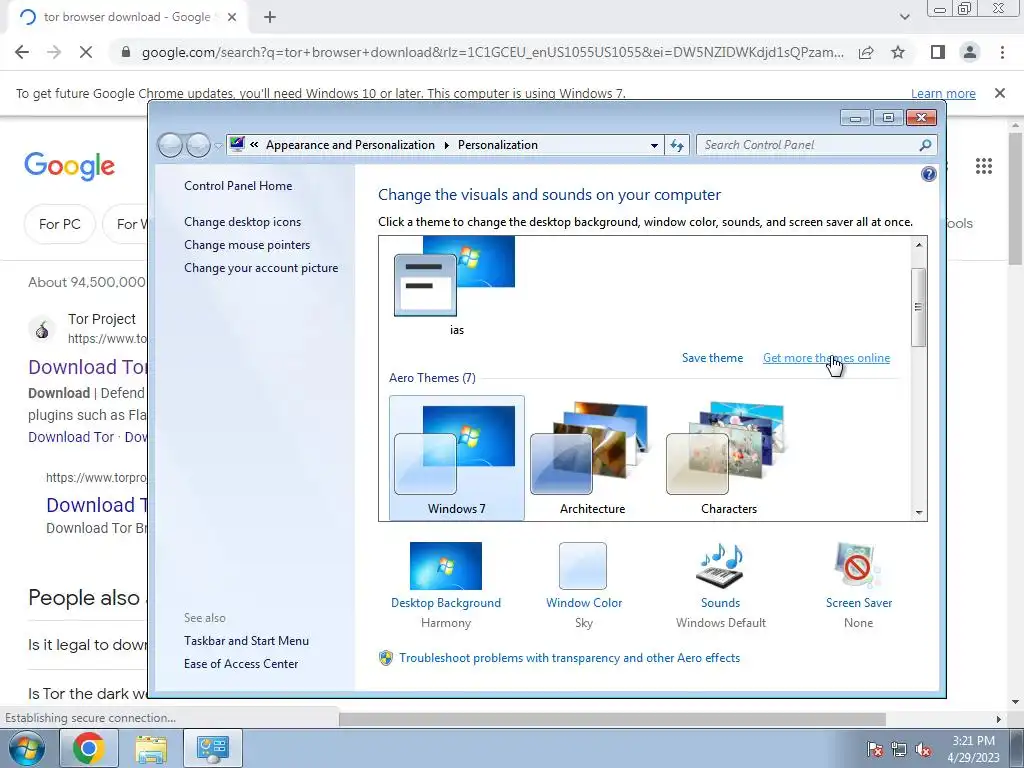The height and width of the screenshot is (768, 1024).
Task: Click Change your account picture link
Action: (261, 268)
